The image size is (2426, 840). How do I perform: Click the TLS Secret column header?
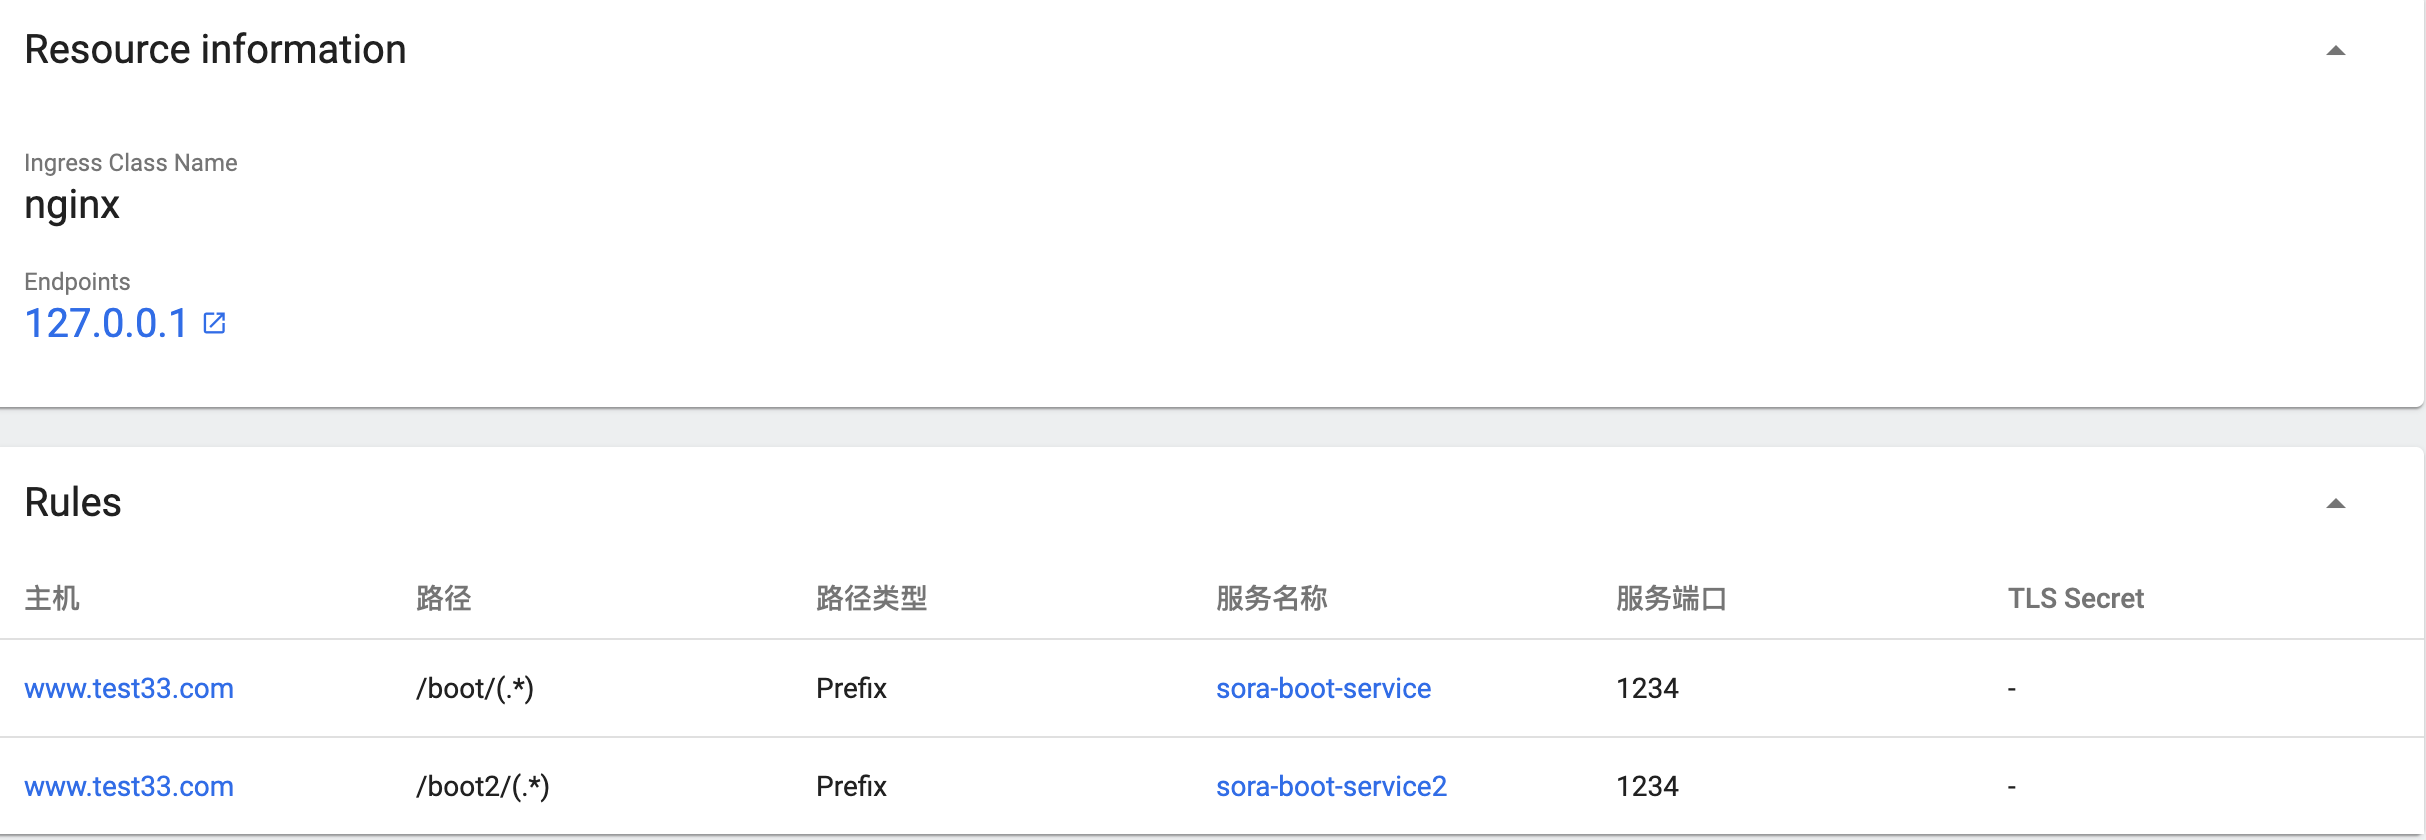point(2075,598)
